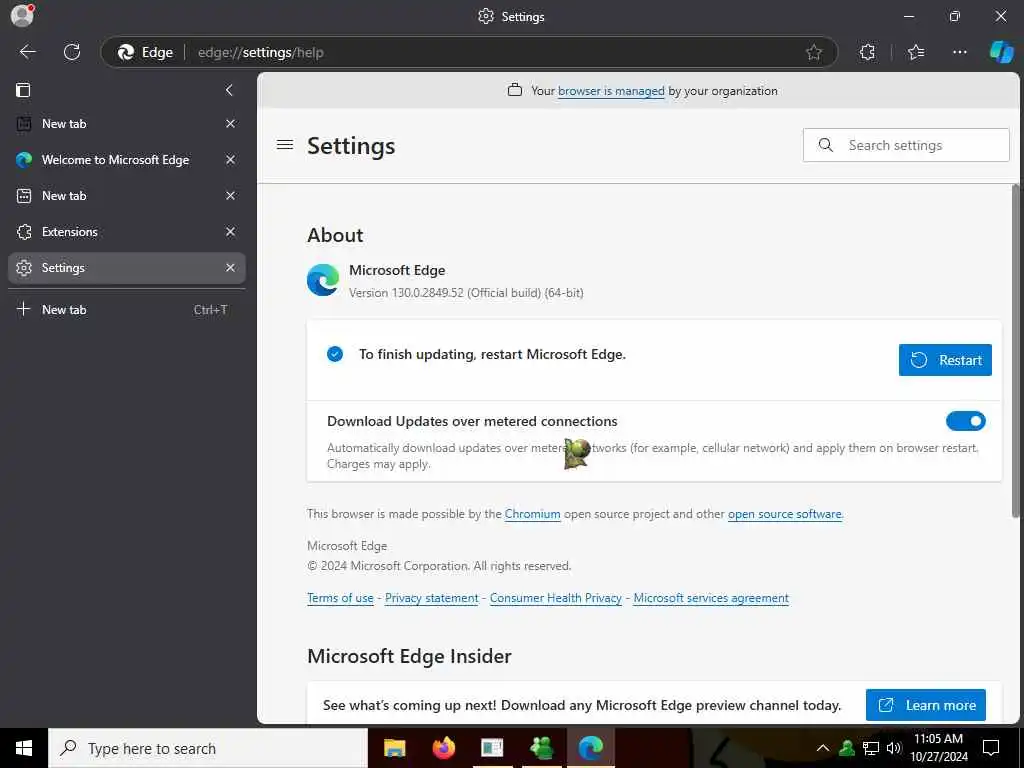Image resolution: width=1024 pixels, height=768 pixels.
Task: Click the version number text
Action: [x=466, y=293]
